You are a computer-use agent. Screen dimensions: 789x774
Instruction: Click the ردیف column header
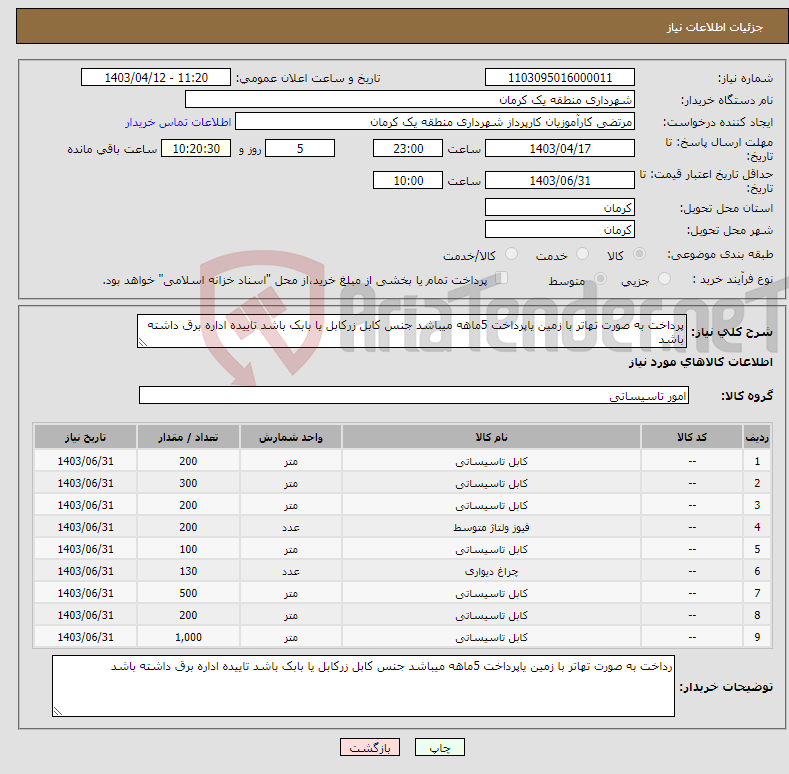757,437
